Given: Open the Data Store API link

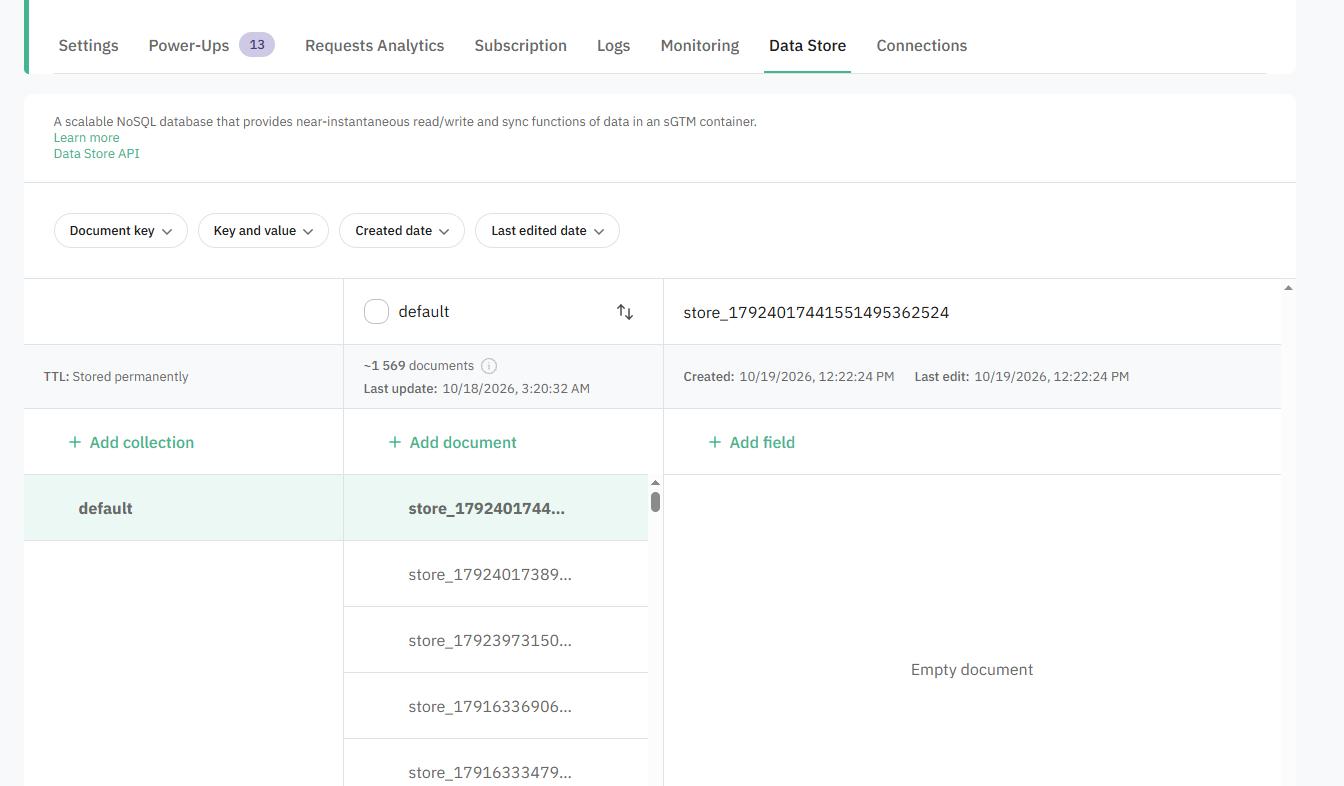Looking at the screenshot, I should (x=97, y=154).
